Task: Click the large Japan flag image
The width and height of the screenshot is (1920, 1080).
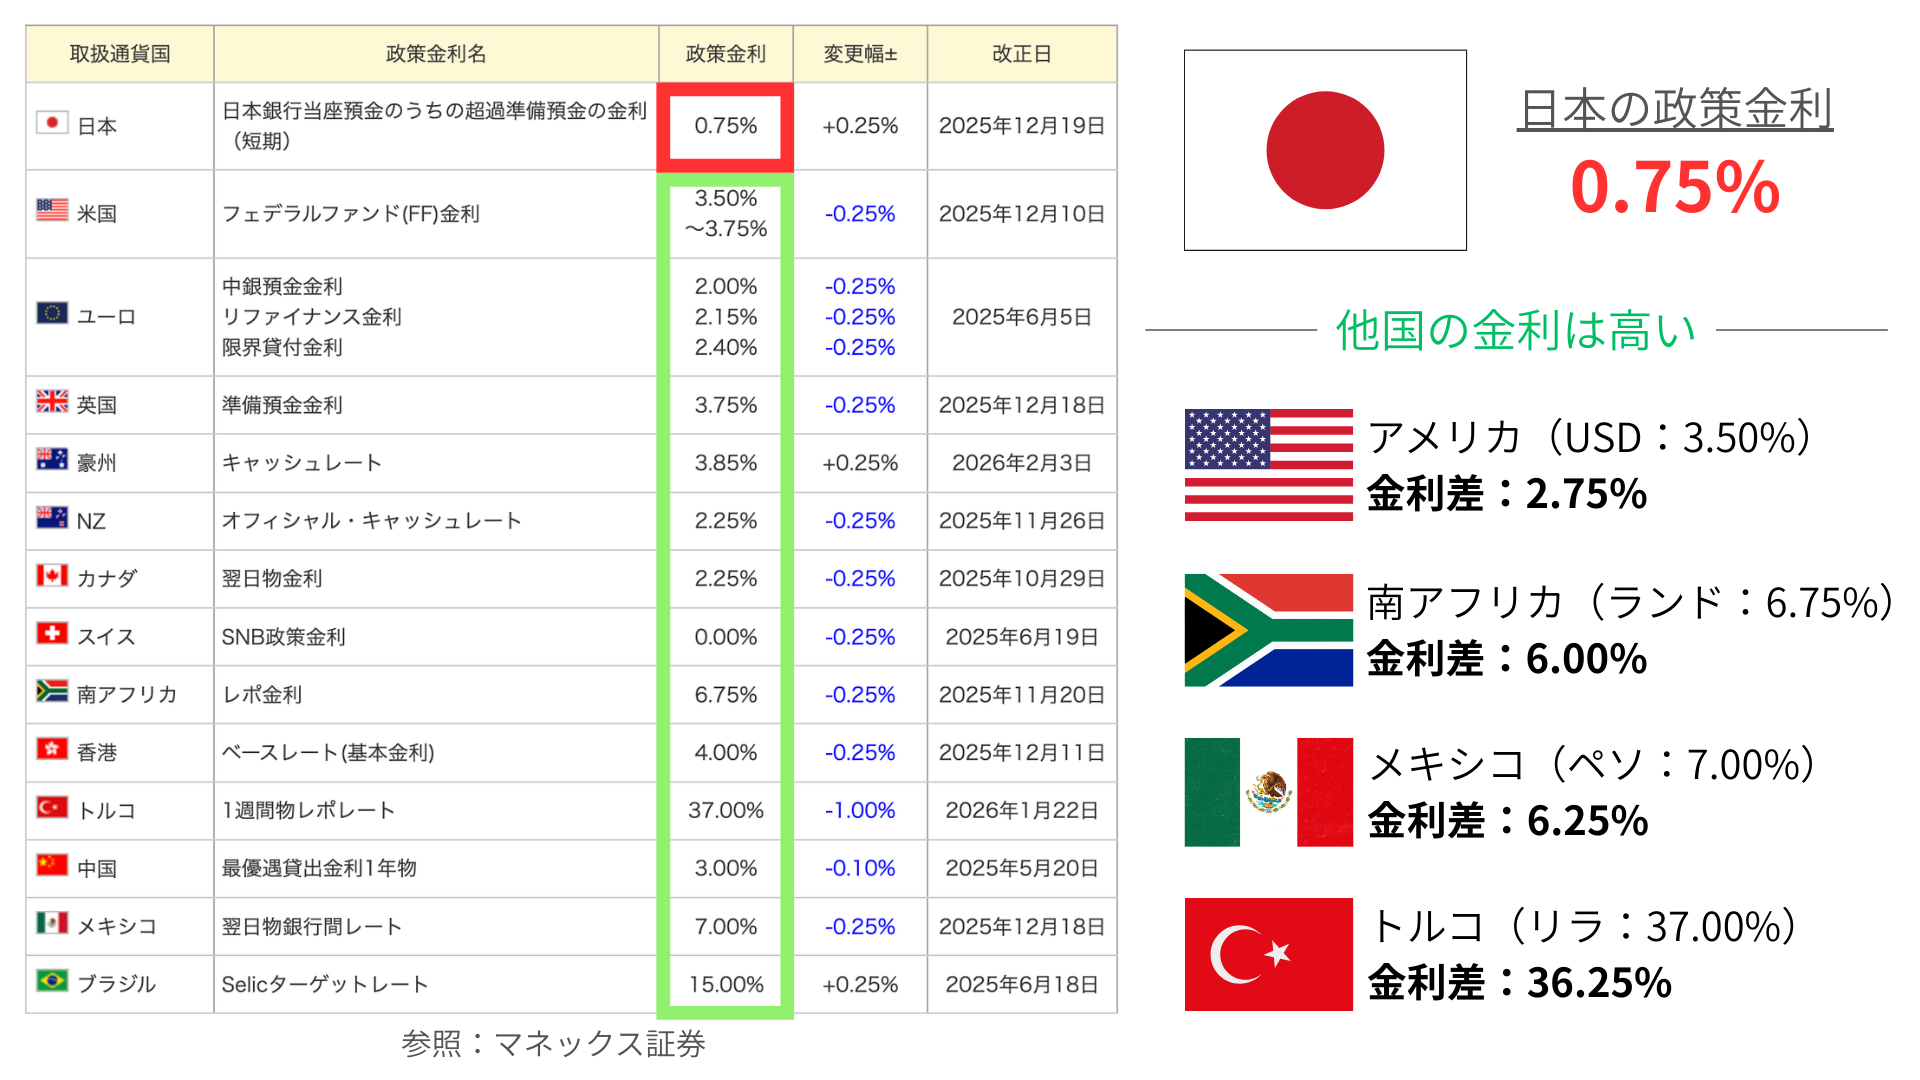Action: (1325, 150)
